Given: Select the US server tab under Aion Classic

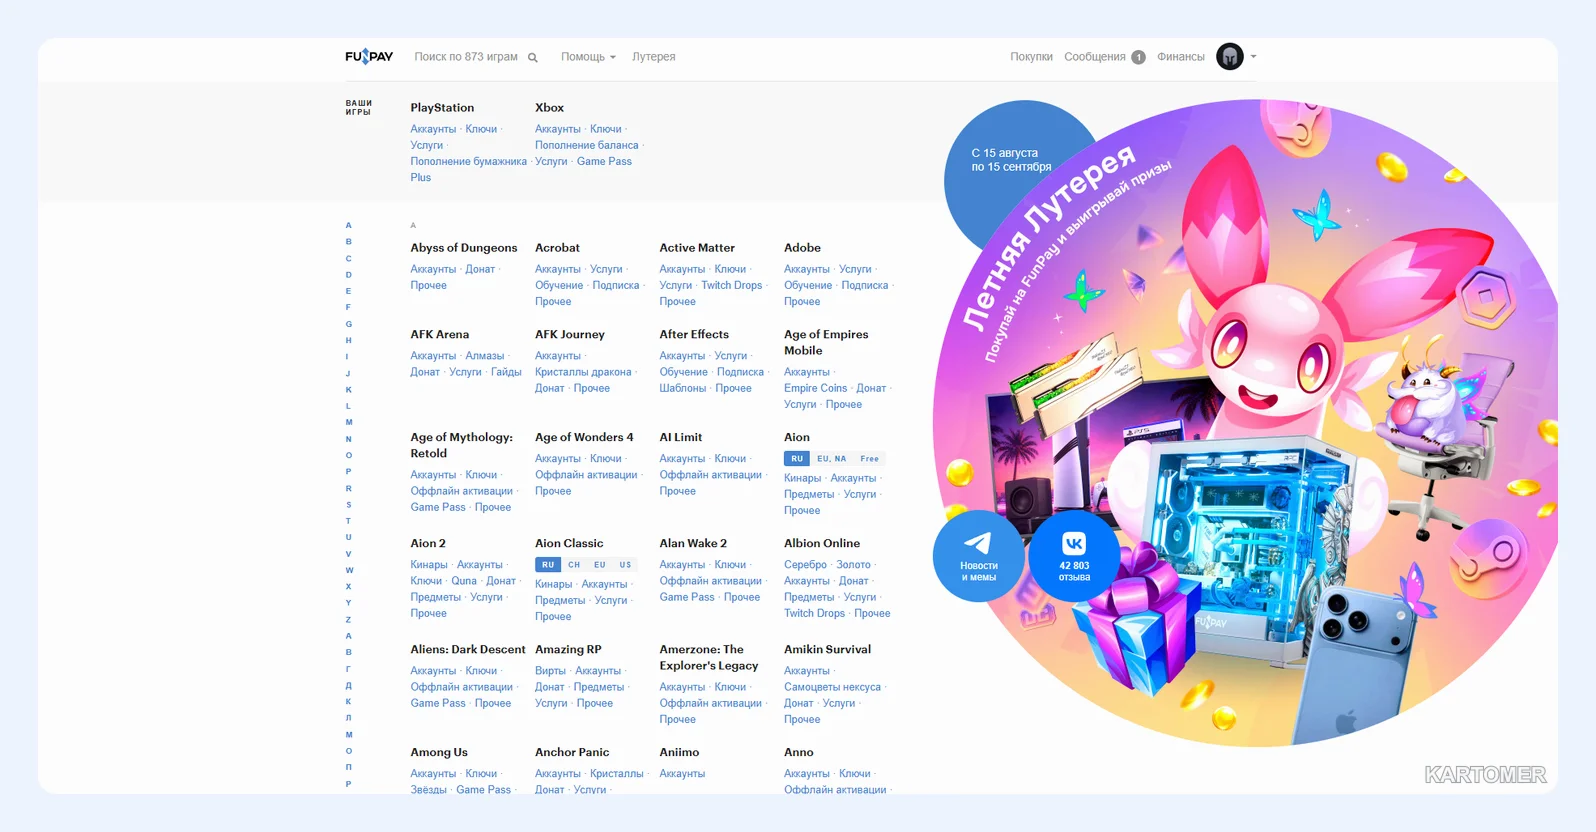Looking at the screenshot, I should click(x=625, y=565).
